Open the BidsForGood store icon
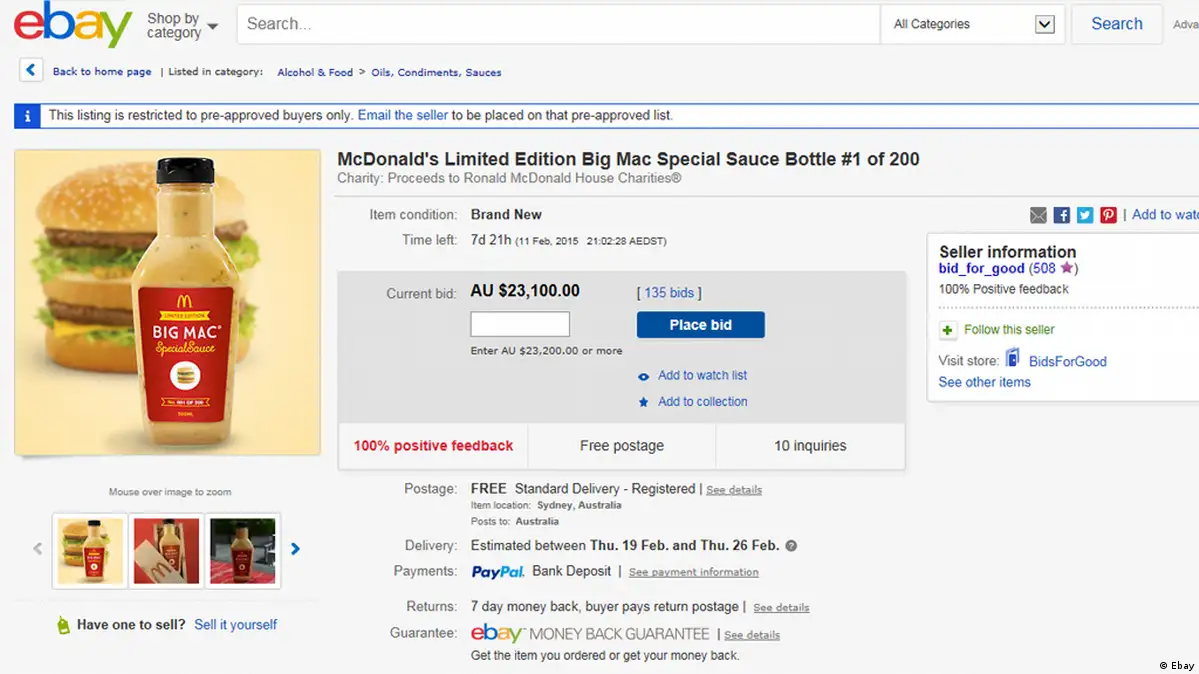Screen dimensions: 1199x674 click(x=1013, y=359)
